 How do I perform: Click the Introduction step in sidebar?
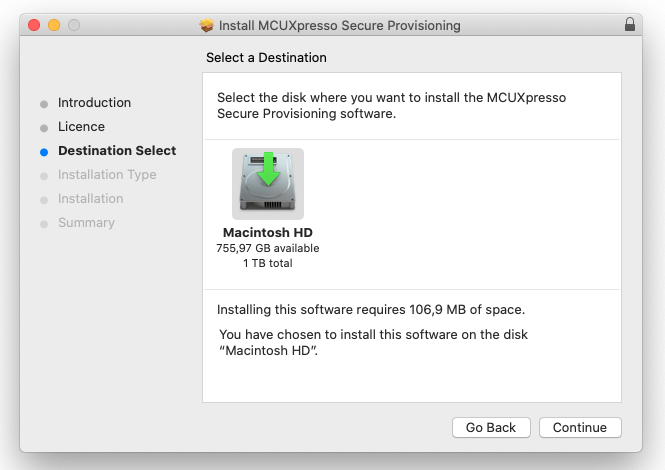(94, 103)
